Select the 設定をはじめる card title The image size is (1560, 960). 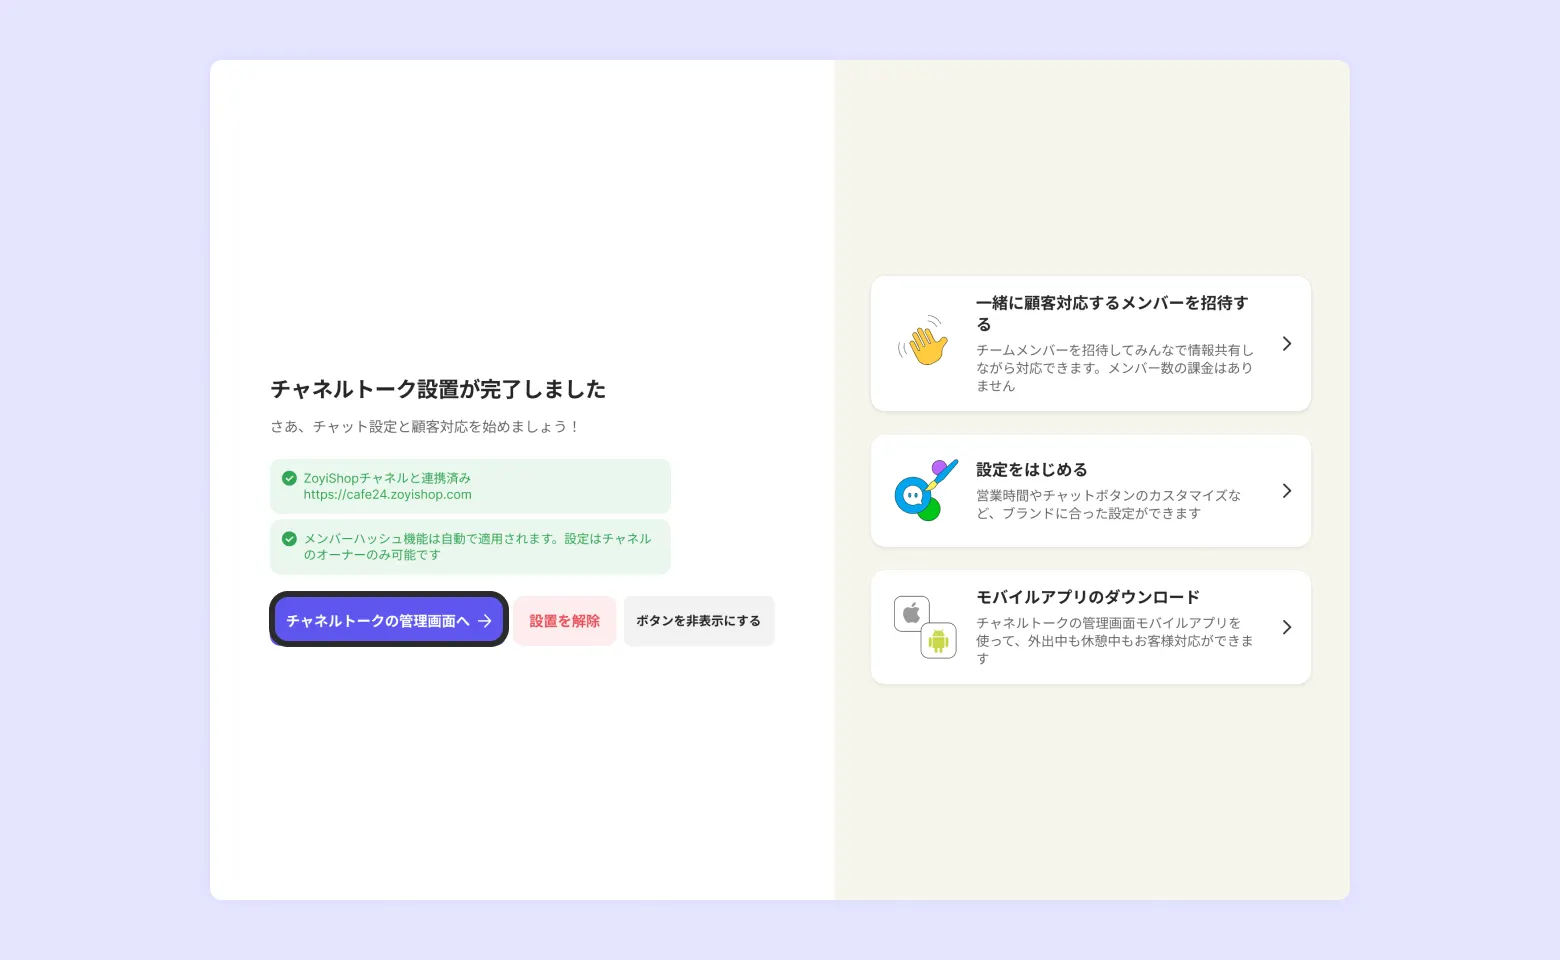[x=1032, y=470]
